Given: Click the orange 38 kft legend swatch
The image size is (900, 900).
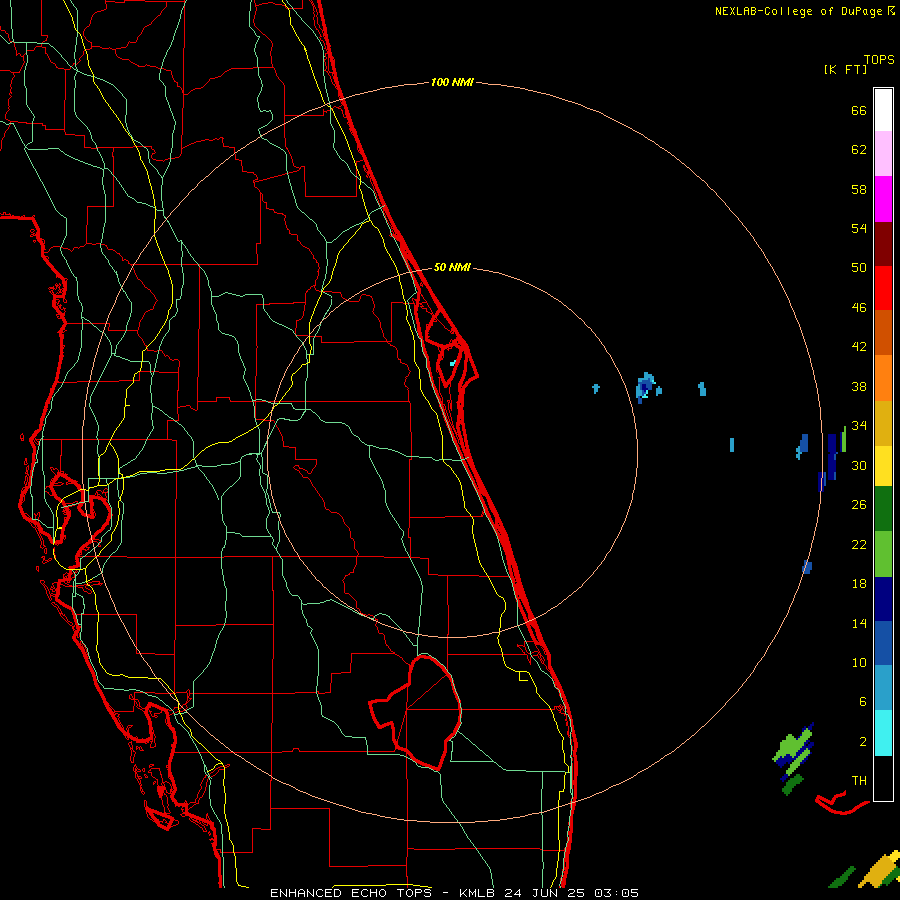Looking at the screenshot, I should point(883,378).
